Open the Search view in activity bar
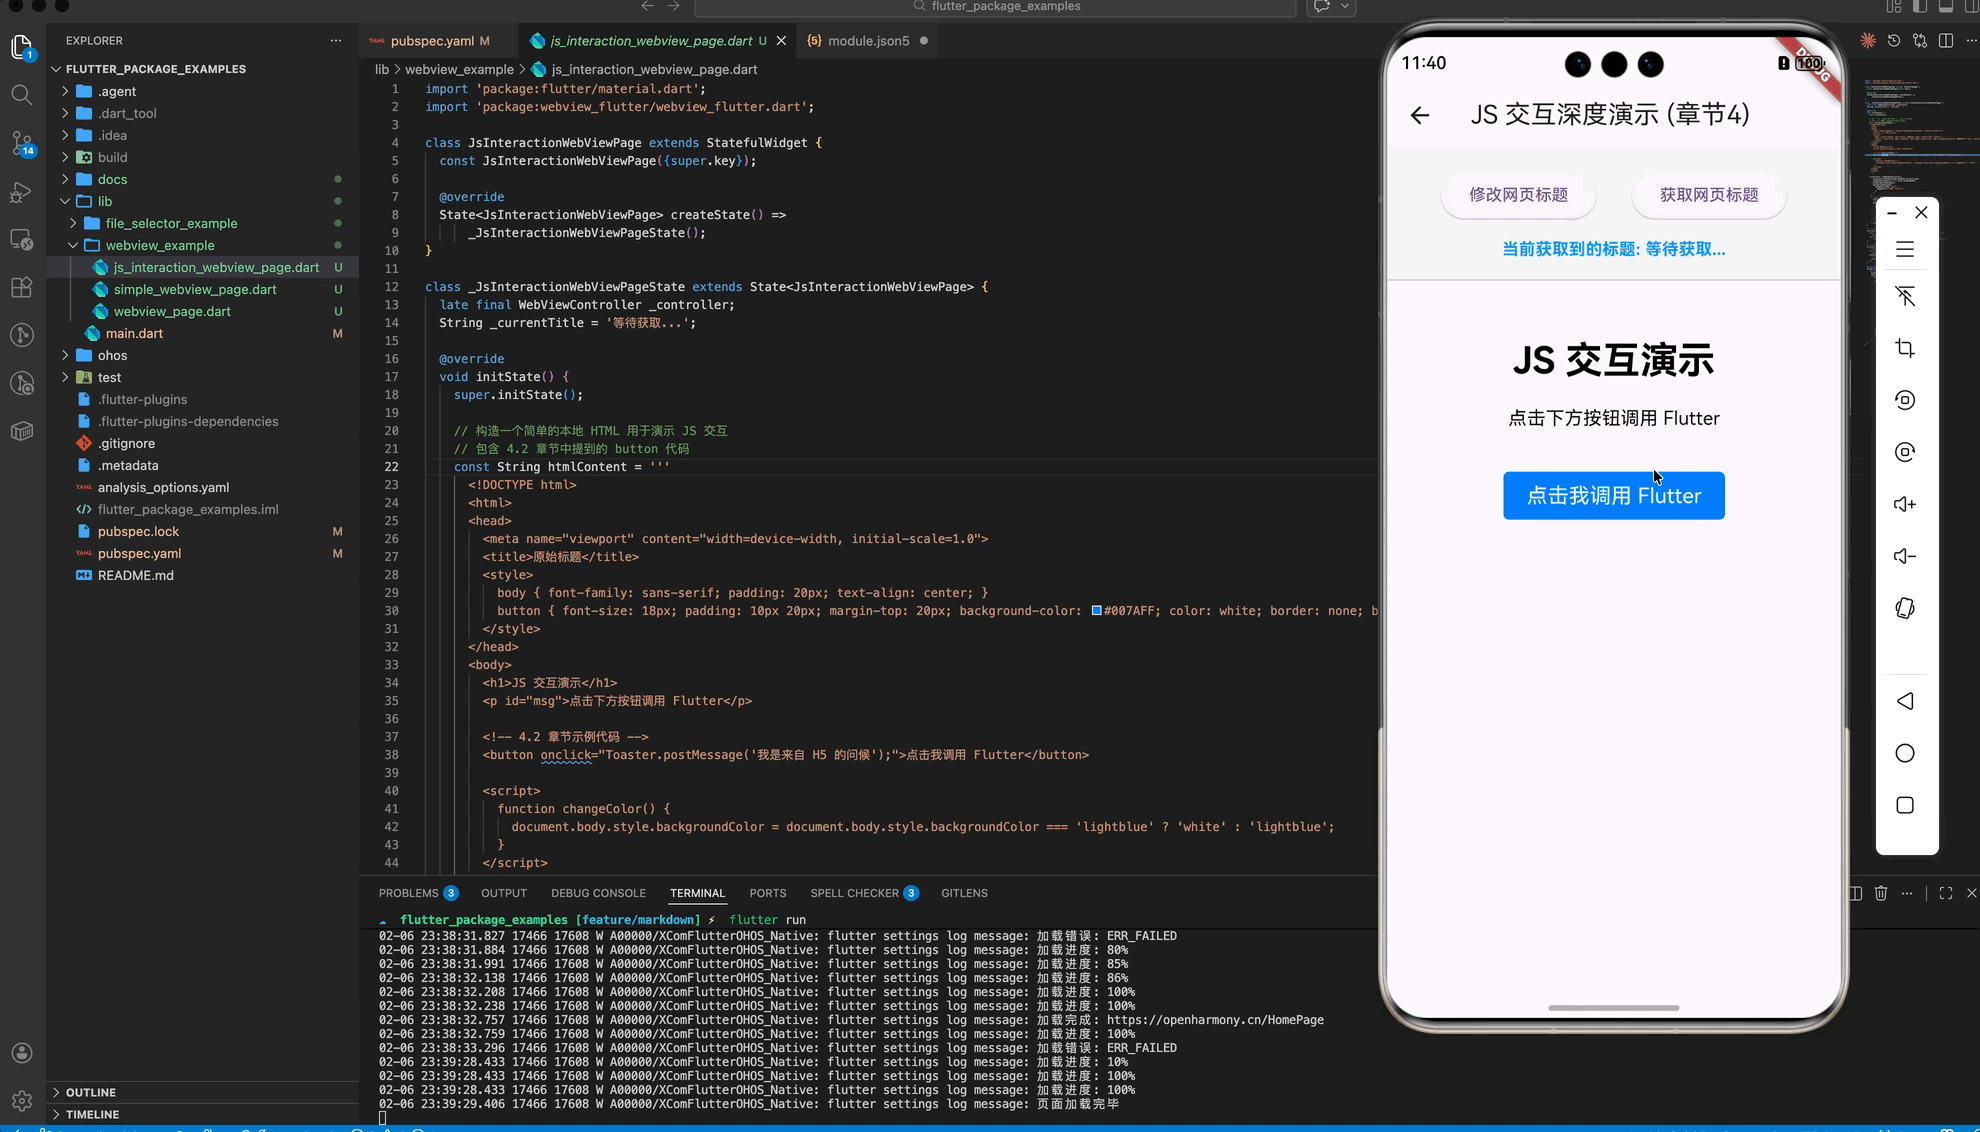 coord(22,95)
